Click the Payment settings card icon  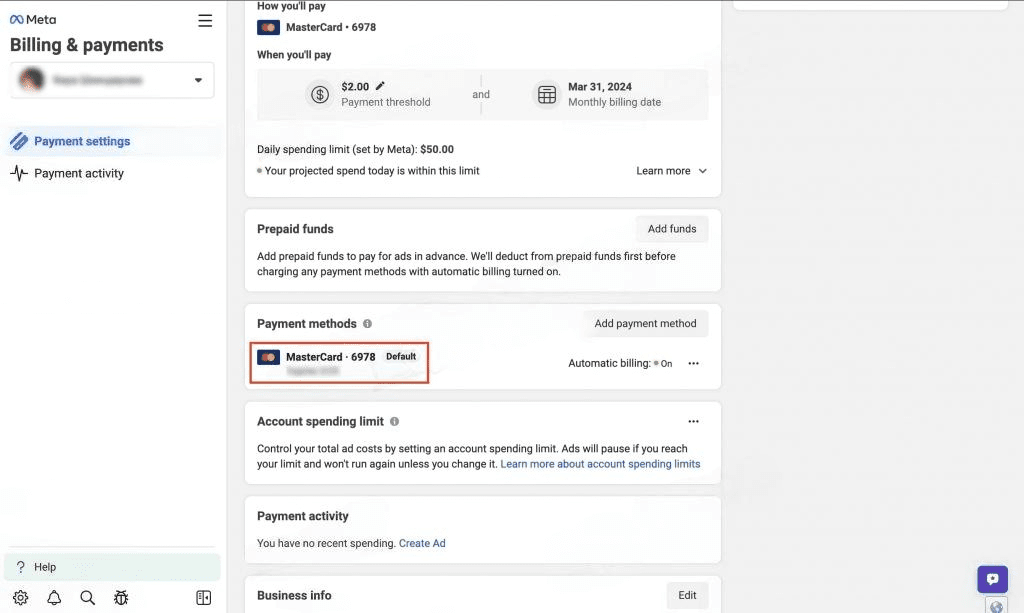click(19, 141)
